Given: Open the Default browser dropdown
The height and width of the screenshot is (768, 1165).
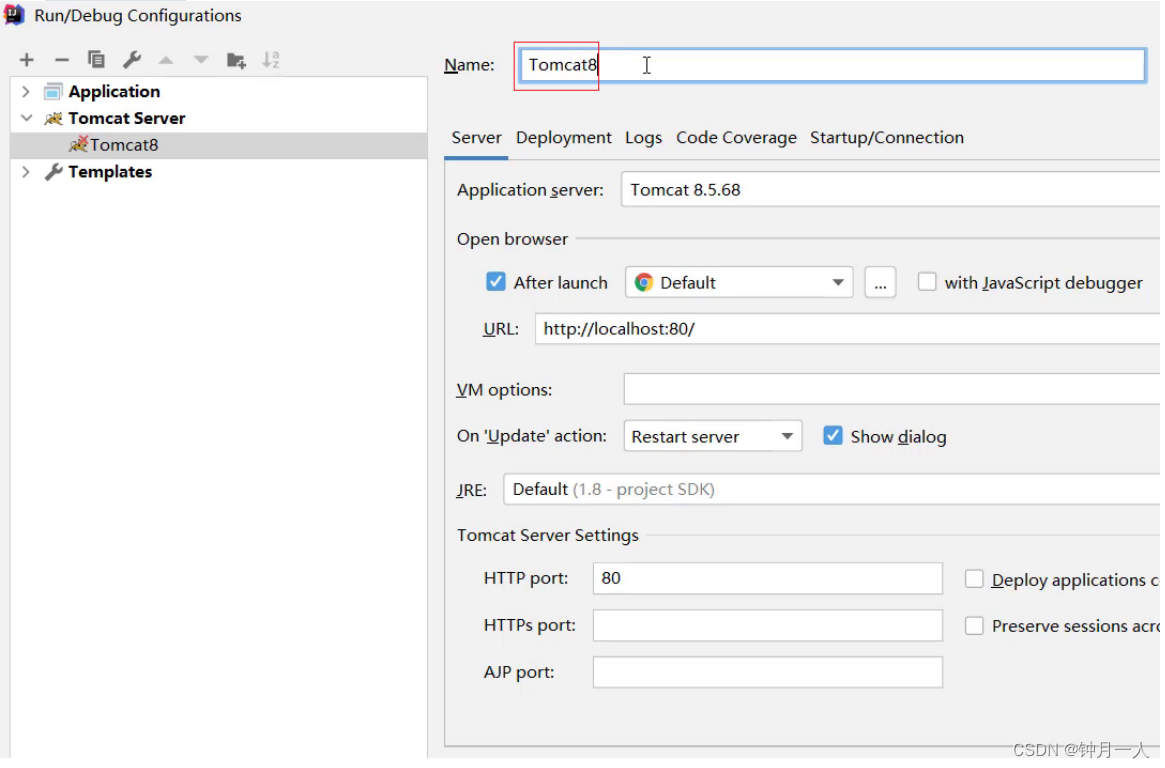Looking at the screenshot, I should [739, 283].
